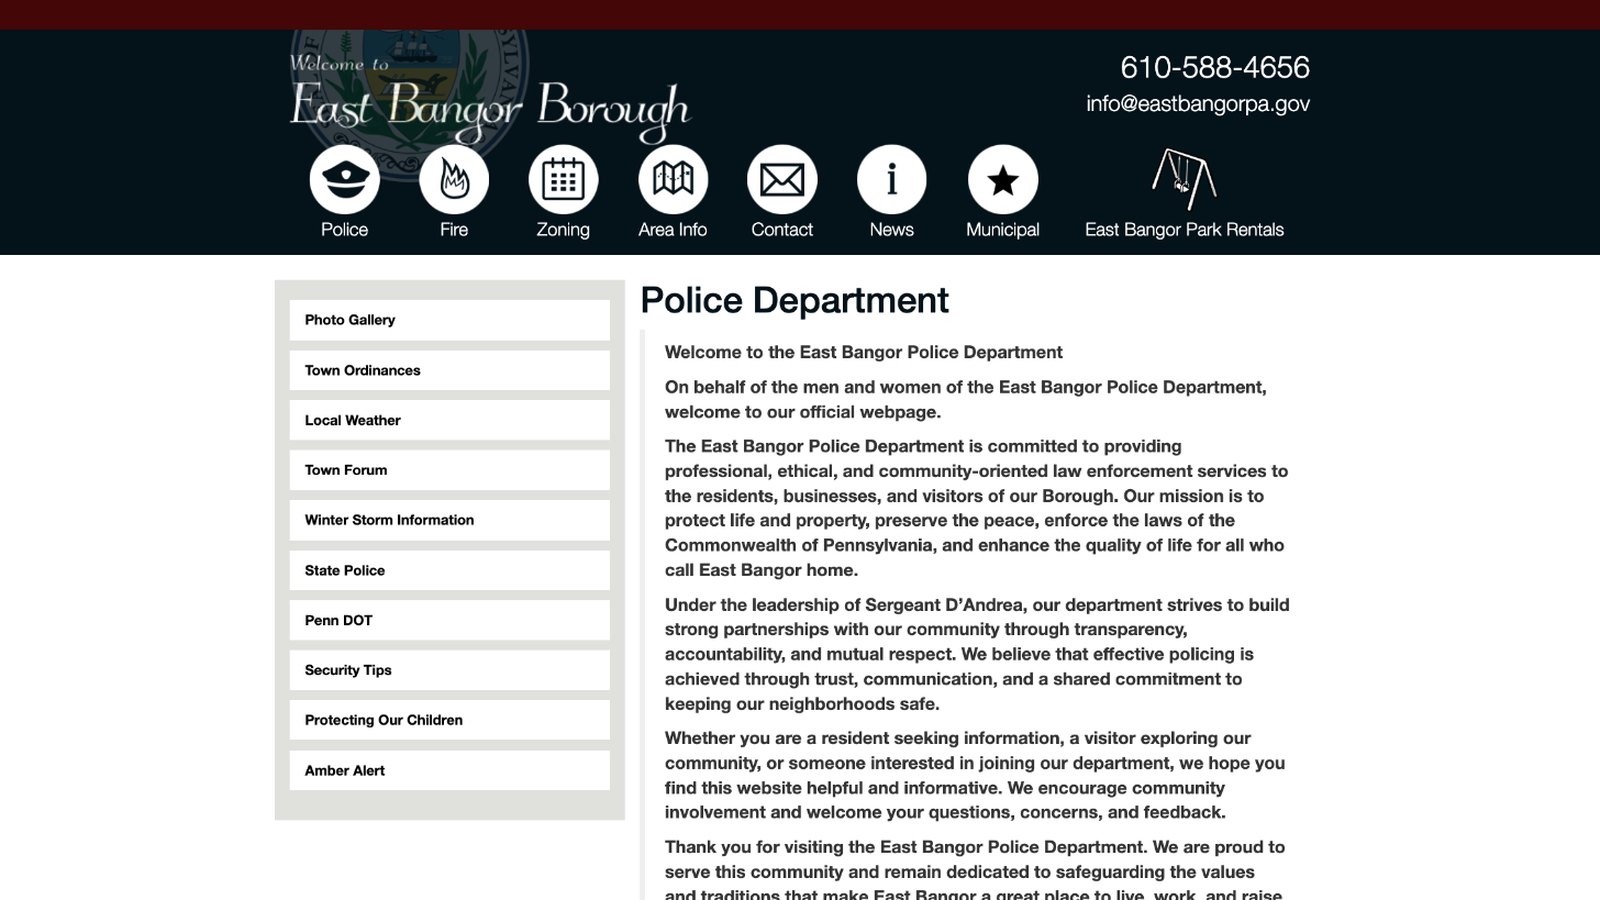Click the Area Info nav label
The height and width of the screenshot is (900, 1600).
click(673, 229)
